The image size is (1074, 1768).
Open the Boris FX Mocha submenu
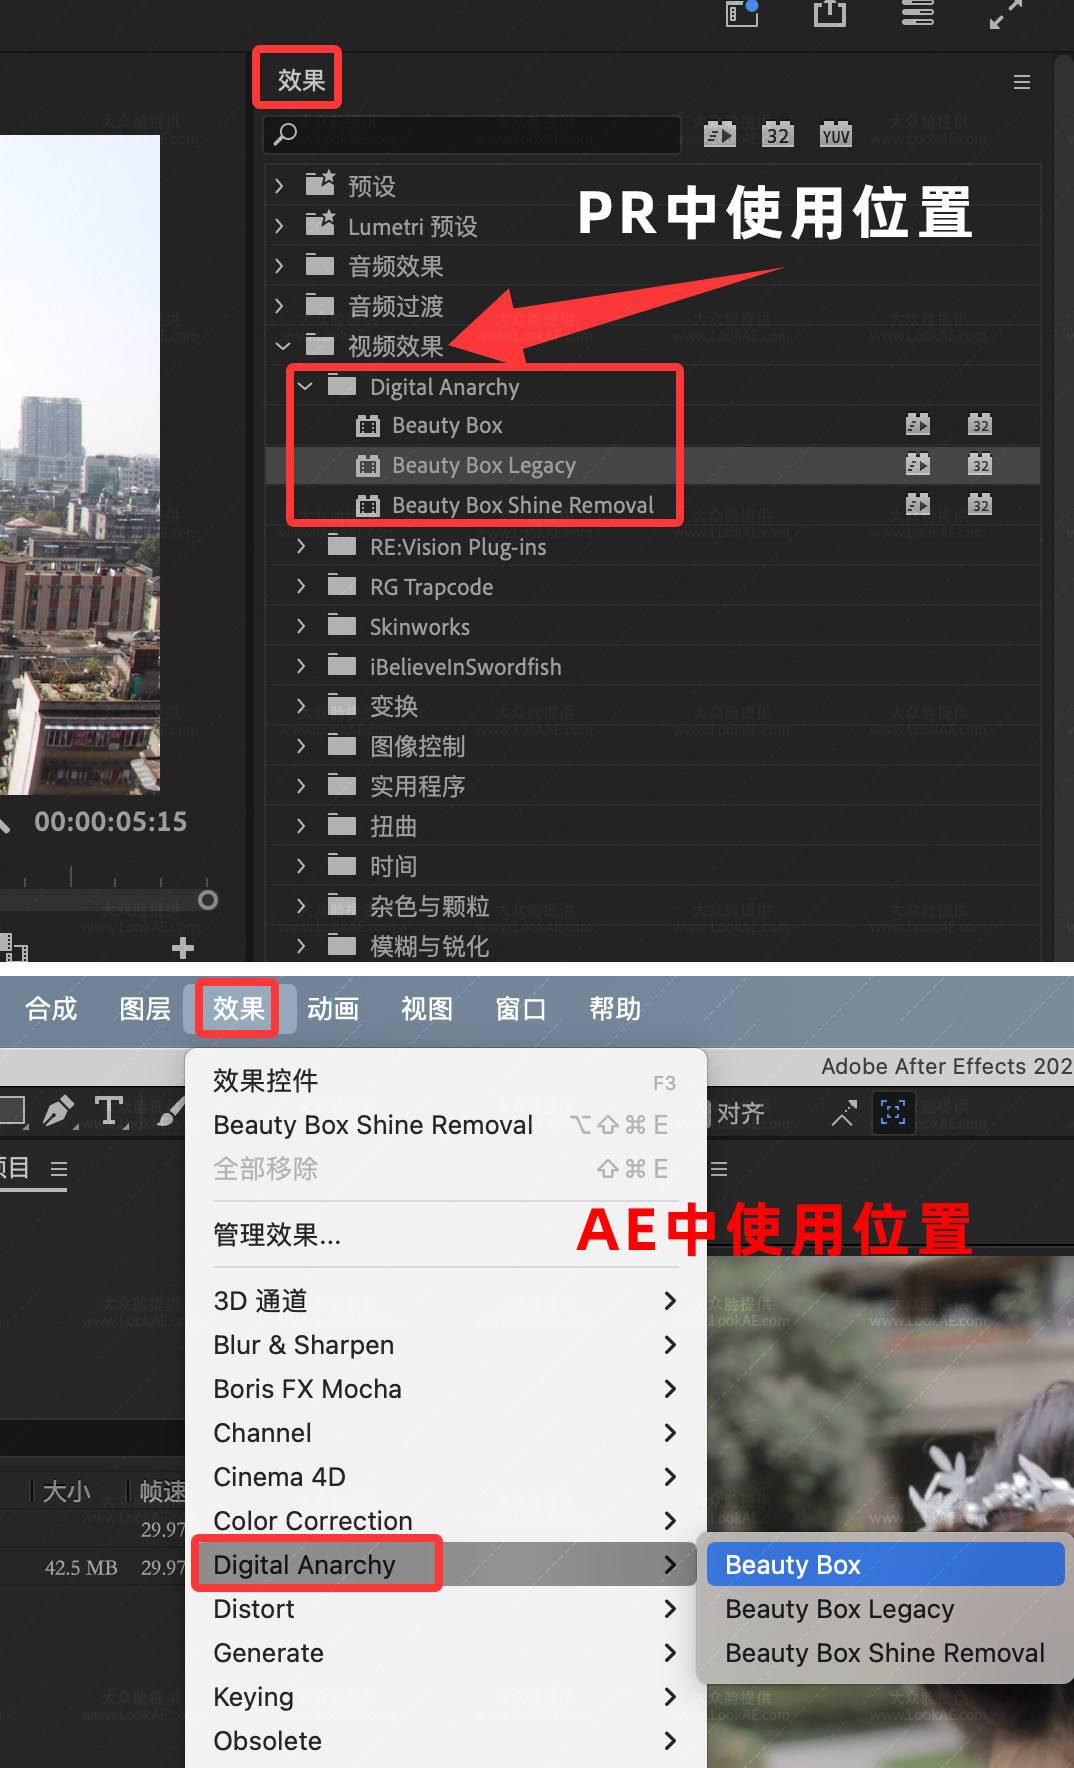pyautogui.click(x=446, y=1389)
